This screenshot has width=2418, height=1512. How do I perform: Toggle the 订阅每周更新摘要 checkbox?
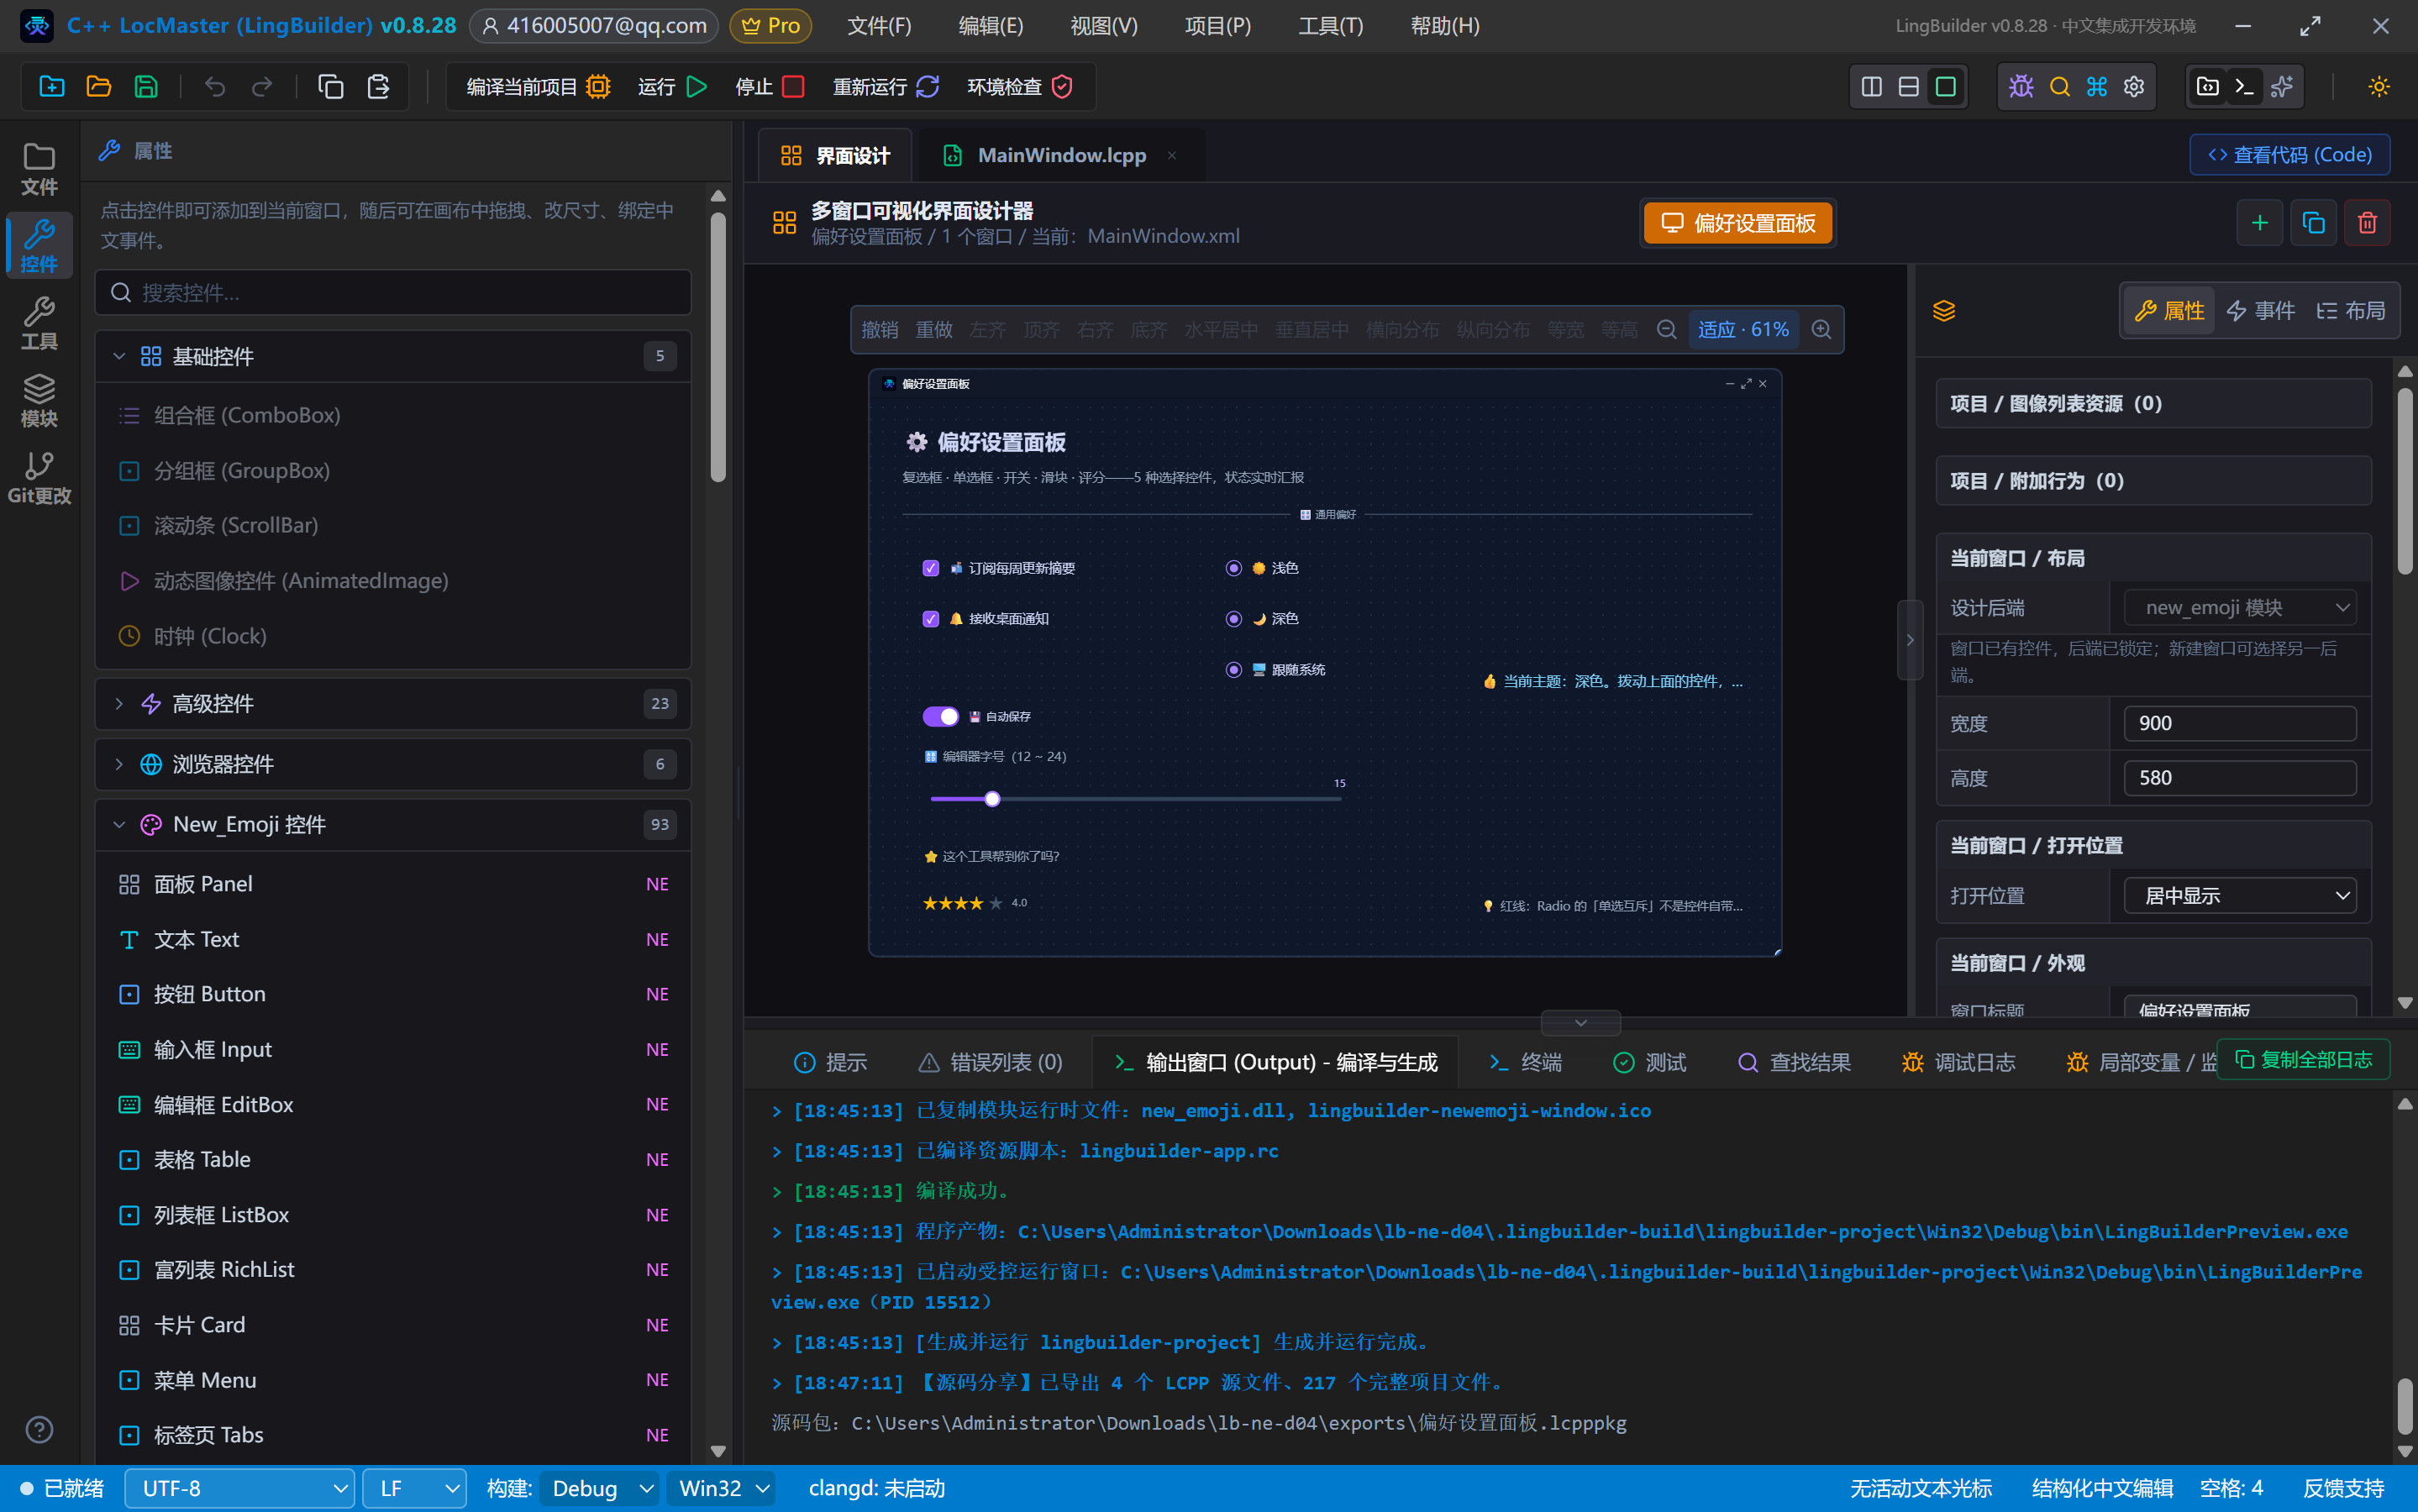click(x=931, y=568)
